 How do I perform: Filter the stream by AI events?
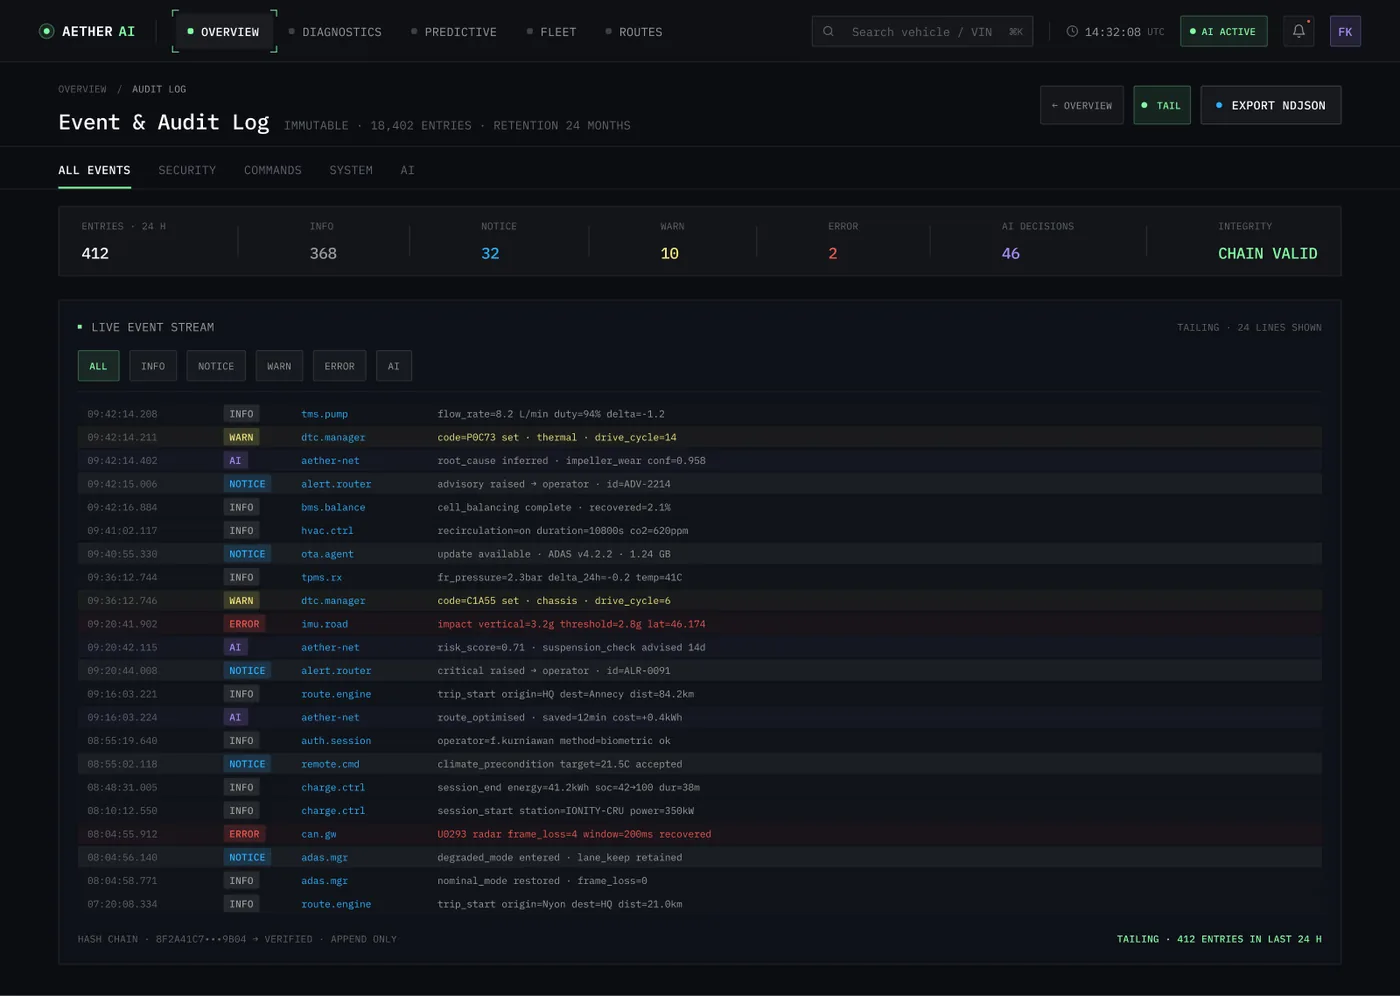pos(394,366)
